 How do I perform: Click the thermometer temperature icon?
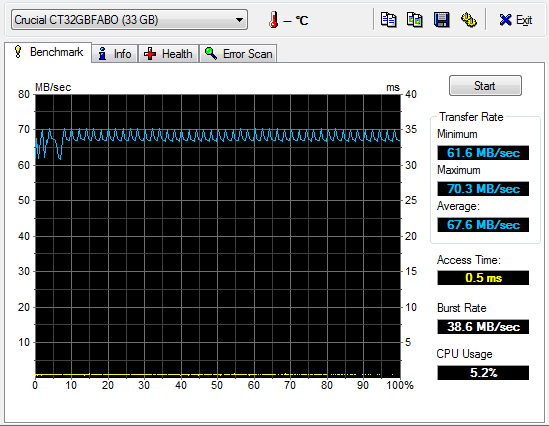click(x=274, y=20)
